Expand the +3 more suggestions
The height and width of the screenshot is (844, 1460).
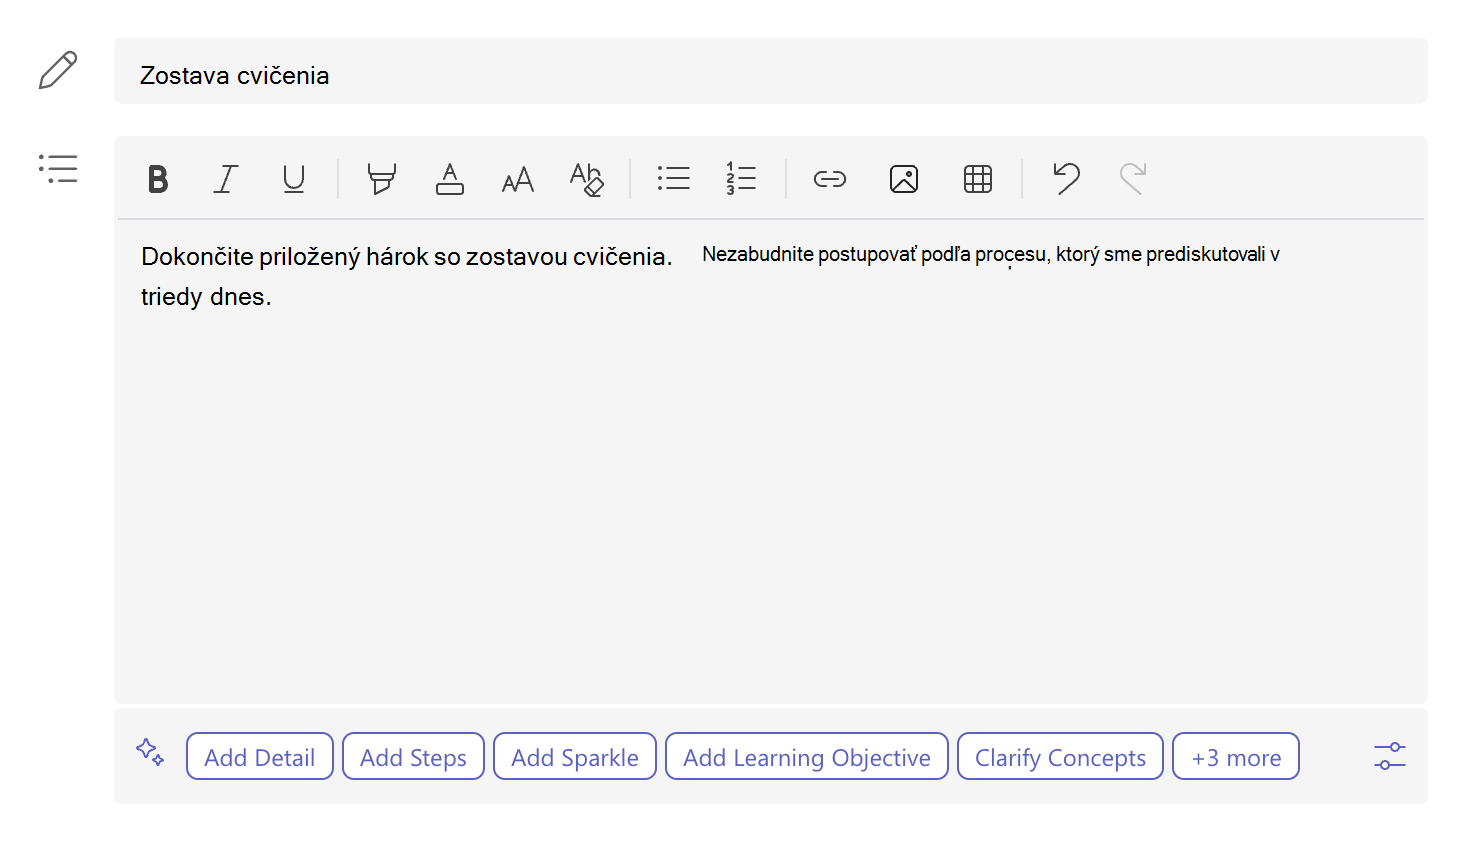click(1236, 756)
